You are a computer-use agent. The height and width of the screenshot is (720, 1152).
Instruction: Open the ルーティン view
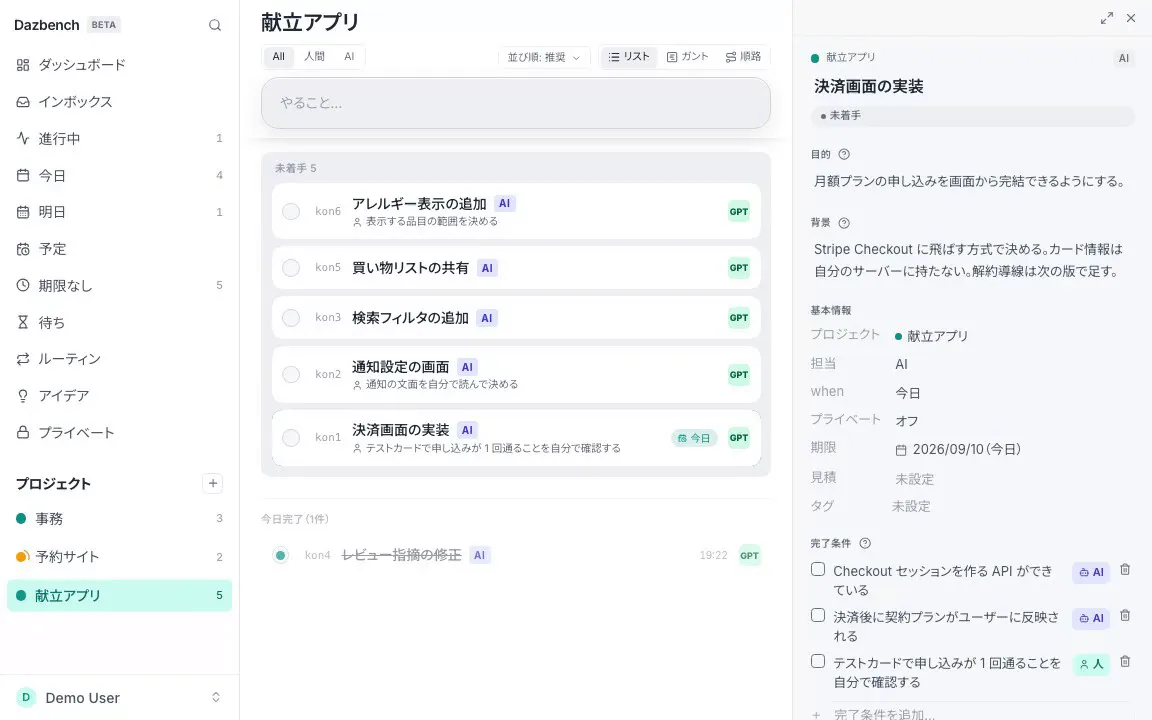119,359
